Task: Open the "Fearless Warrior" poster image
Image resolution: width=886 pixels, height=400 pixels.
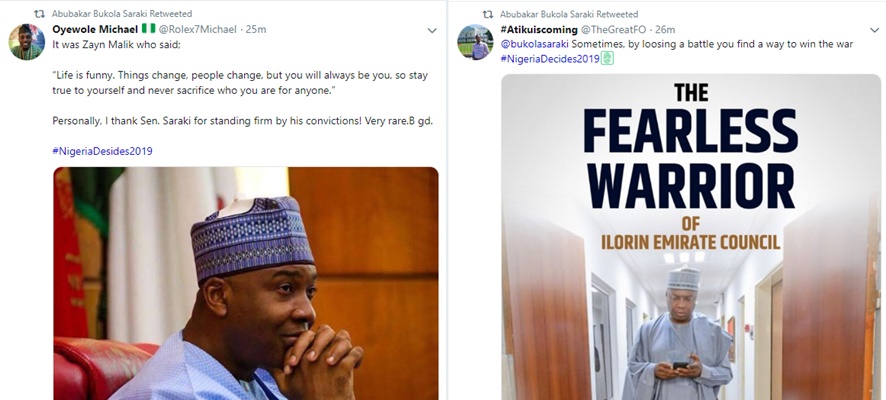Action: point(690,240)
